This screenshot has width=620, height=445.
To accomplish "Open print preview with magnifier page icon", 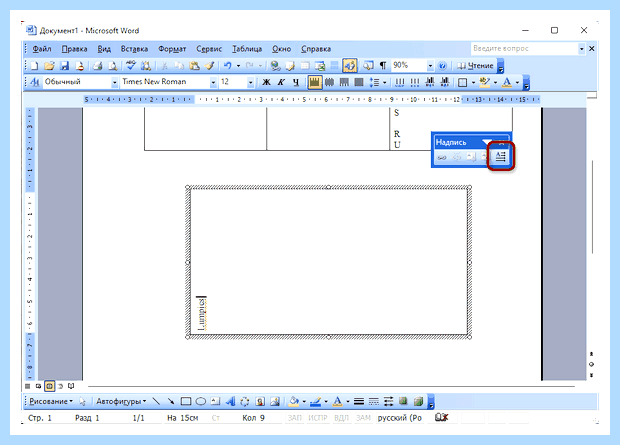I will [x=113, y=66].
